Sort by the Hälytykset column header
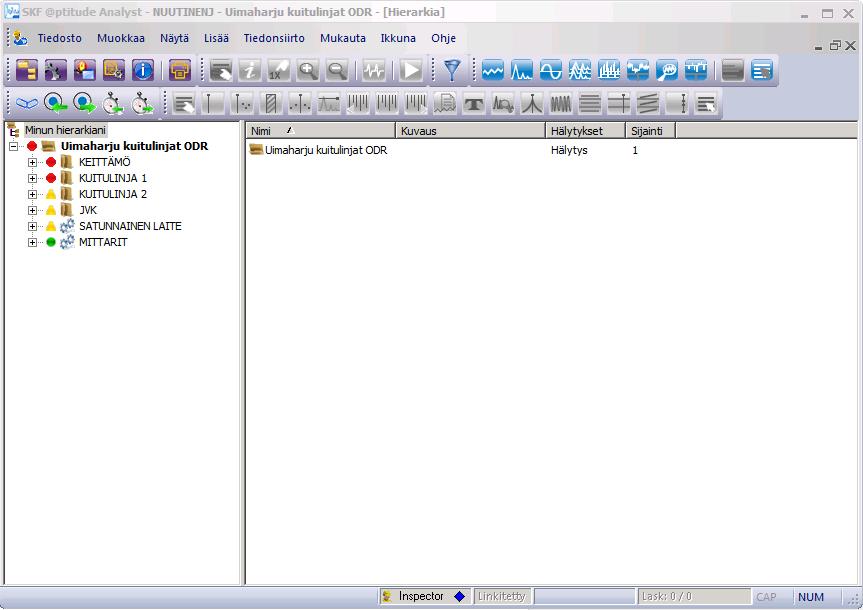 coord(586,130)
